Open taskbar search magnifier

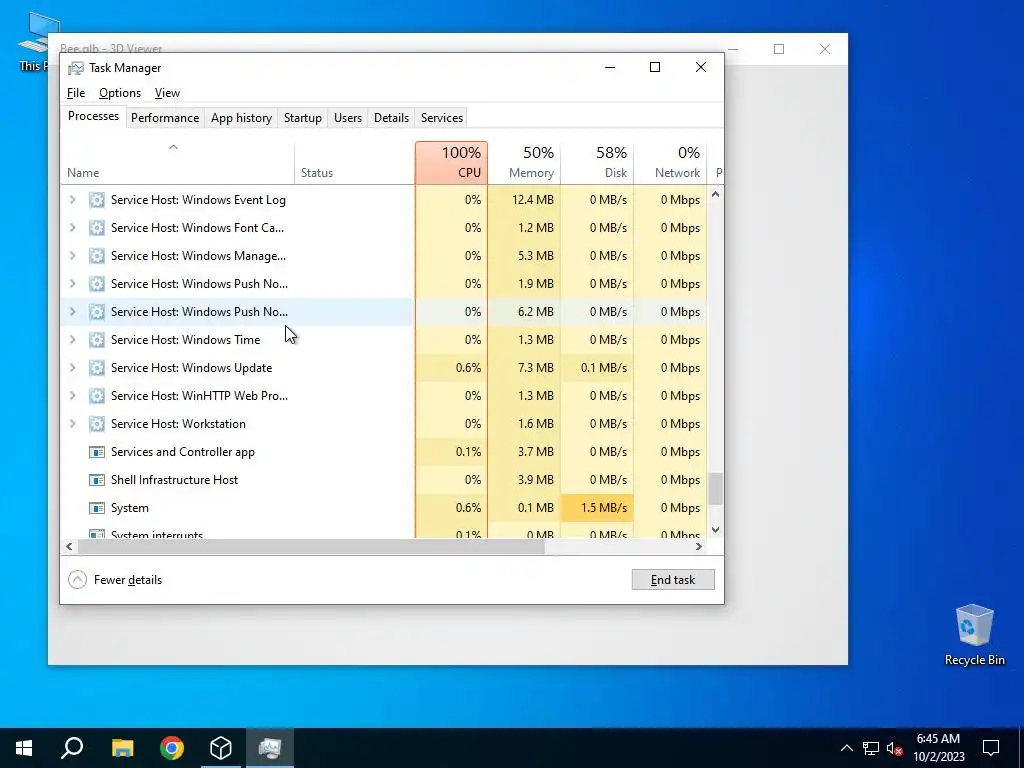click(x=72, y=748)
